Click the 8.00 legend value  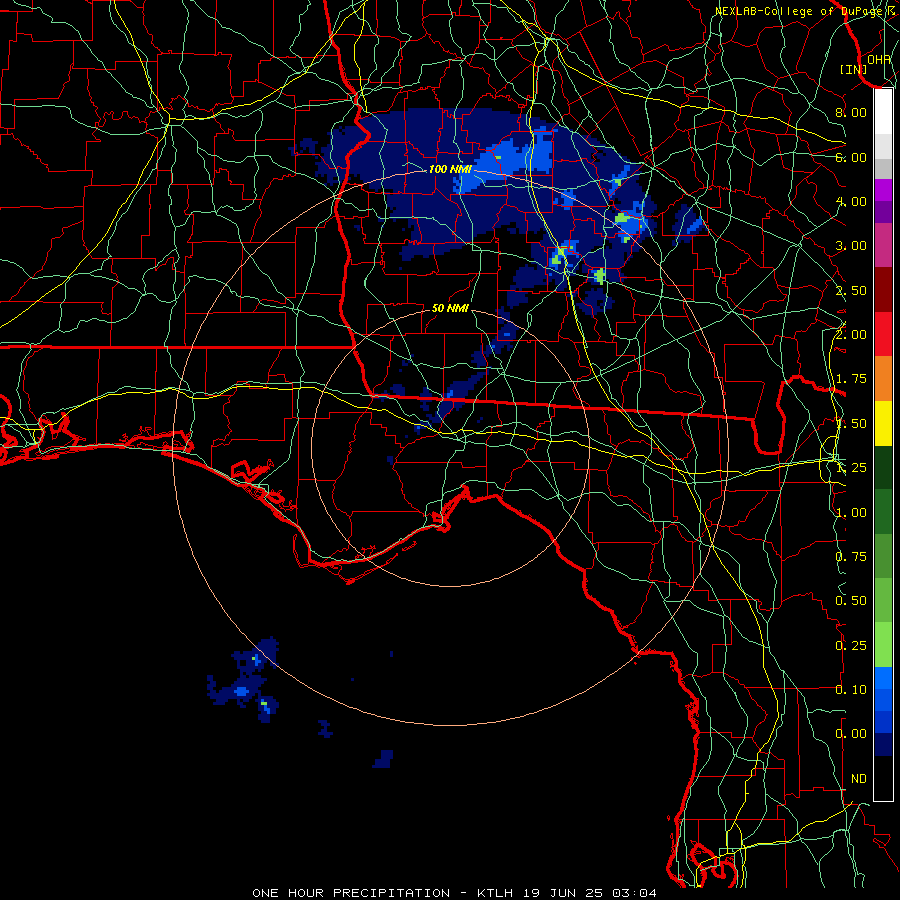851,112
